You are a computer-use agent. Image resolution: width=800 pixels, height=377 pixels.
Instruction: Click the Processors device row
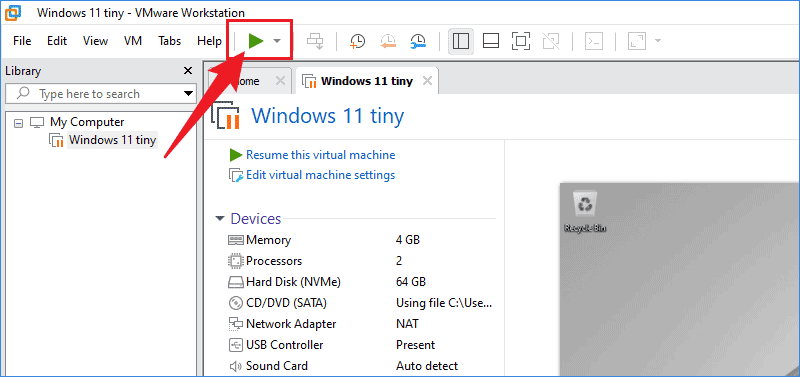coord(361,261)
